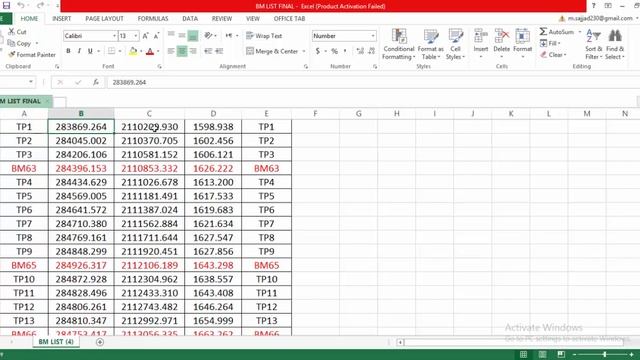Open Merge & Center dropdown arrow
Screen dimensions: 640x360
click(304, 51)
